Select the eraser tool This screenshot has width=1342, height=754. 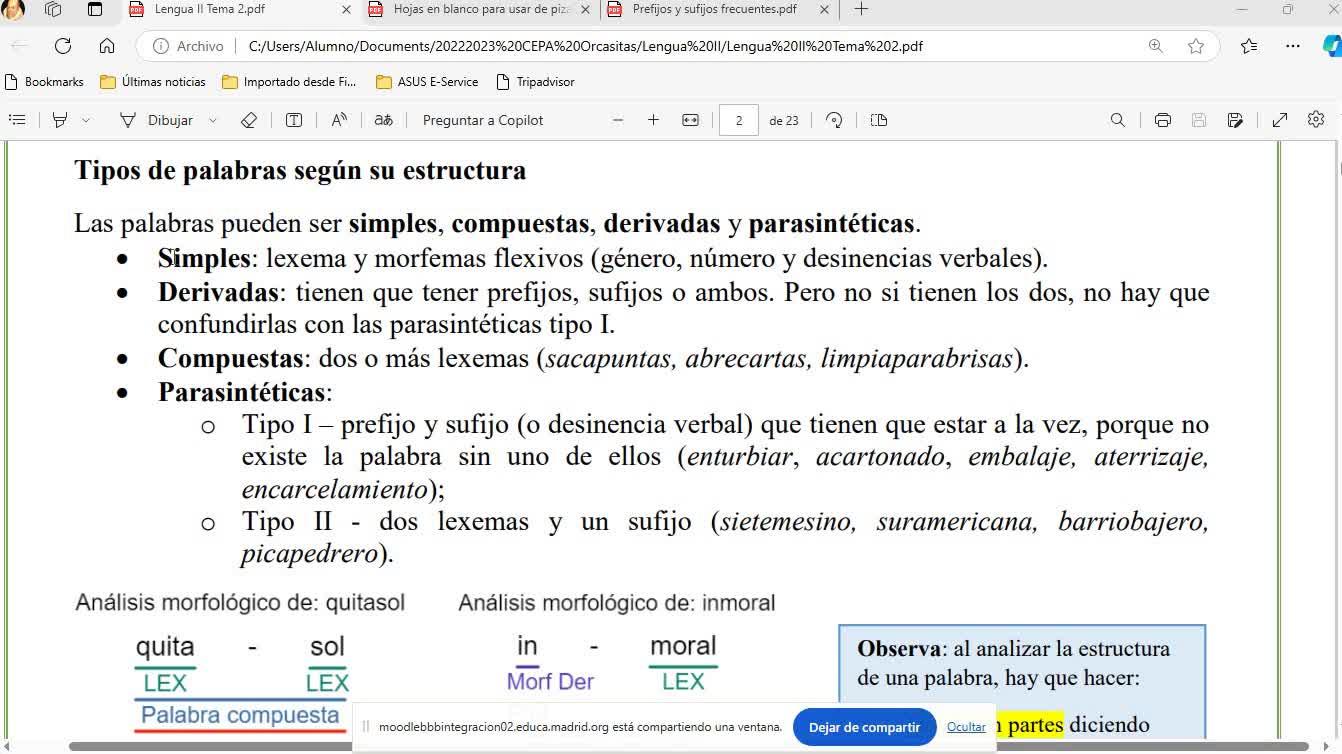click(249, 120)
